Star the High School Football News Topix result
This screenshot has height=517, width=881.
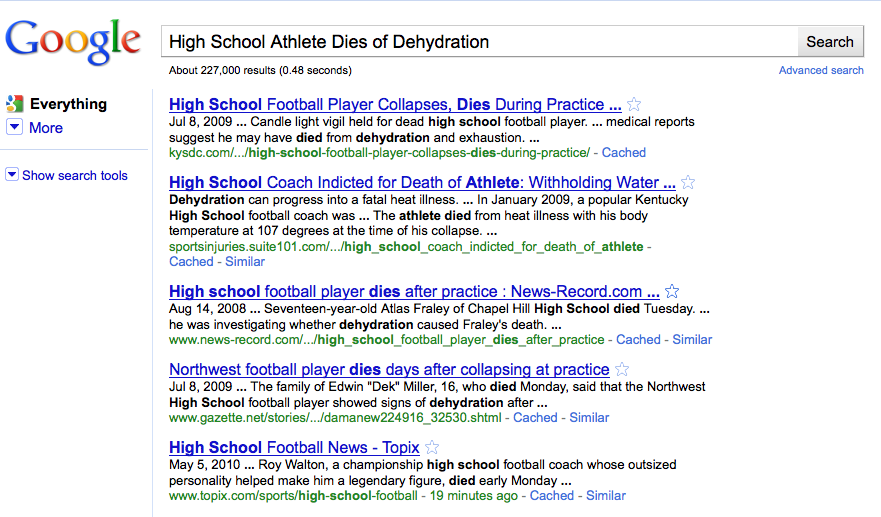[x=432, y=448]
